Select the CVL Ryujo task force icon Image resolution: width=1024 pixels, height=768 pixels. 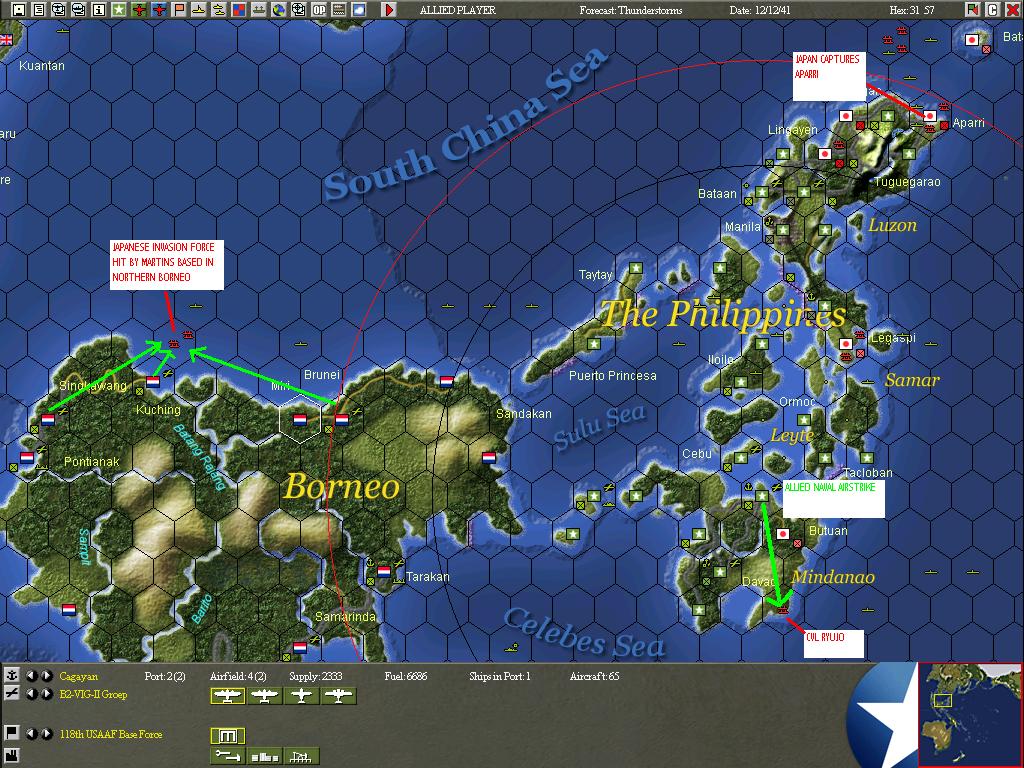click(784, 610)
